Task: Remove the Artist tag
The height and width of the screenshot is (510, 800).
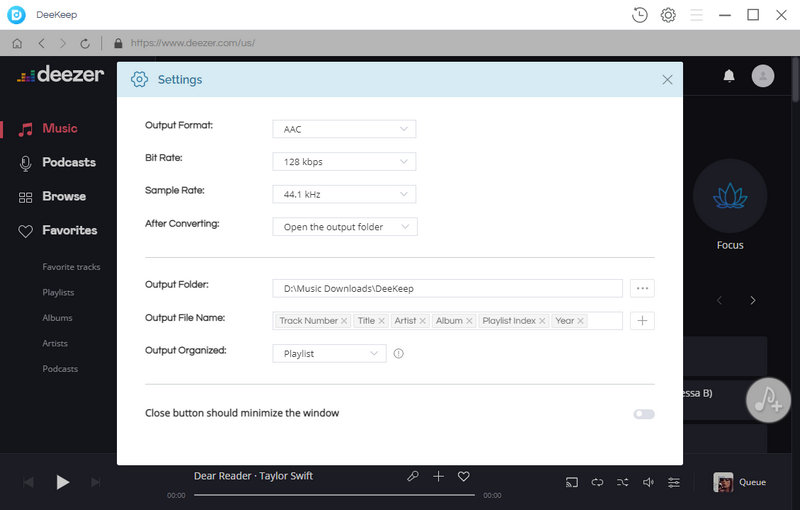Action: [422, 321]
